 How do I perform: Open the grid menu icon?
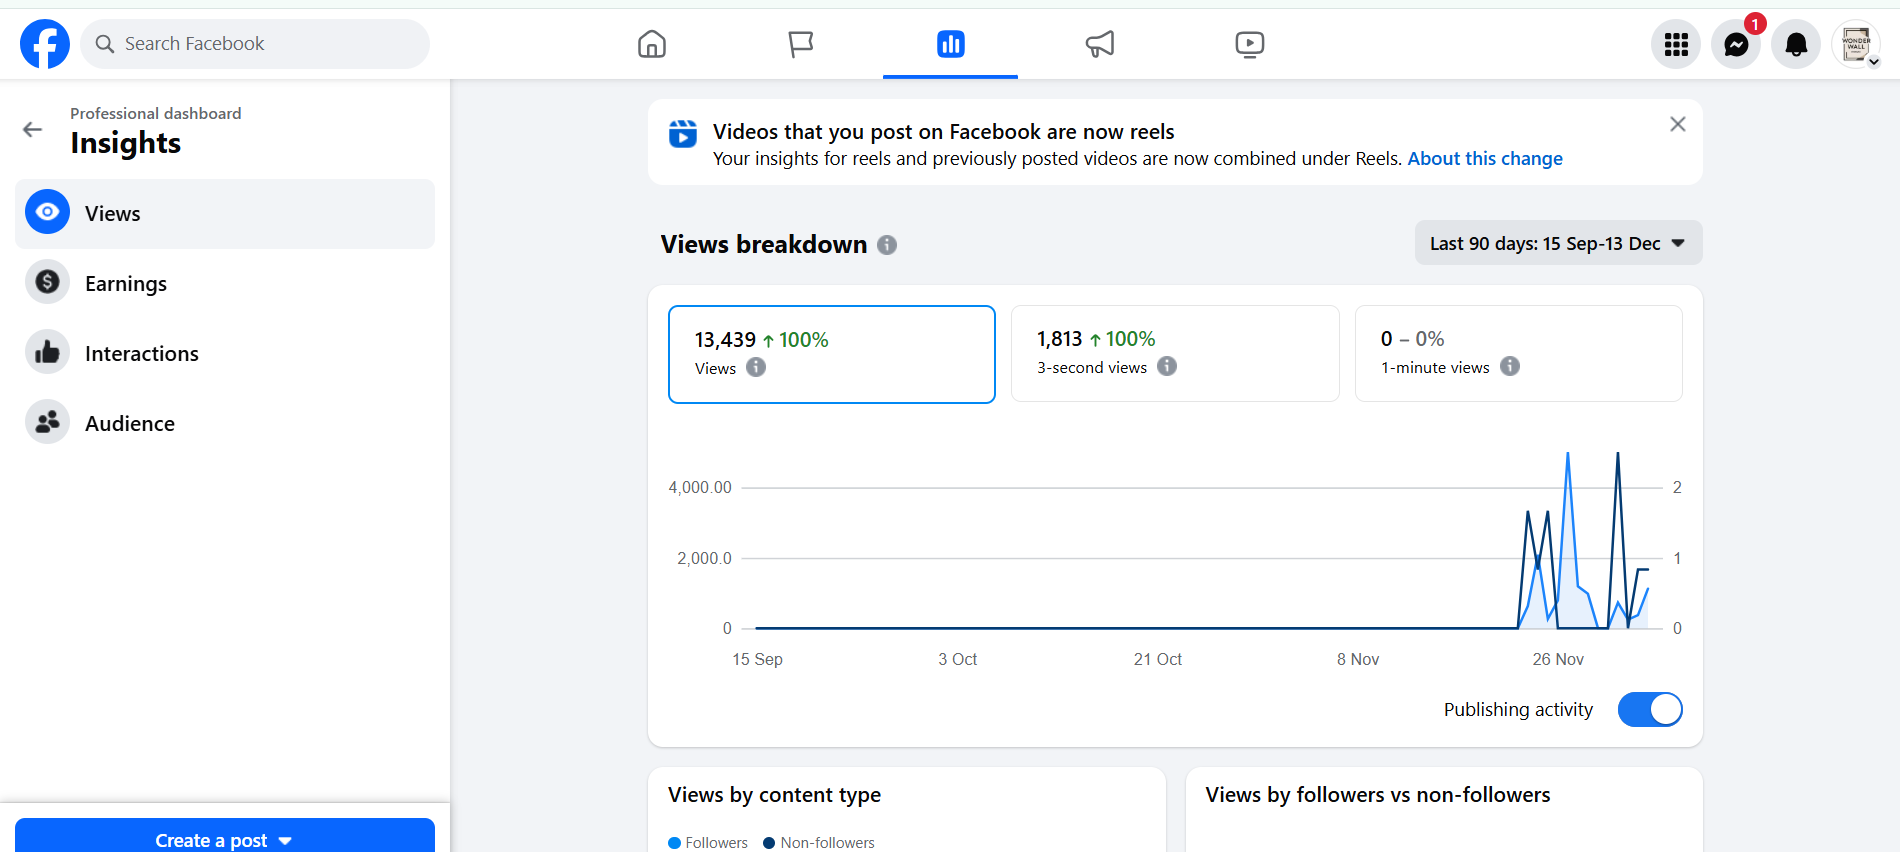click(x=1676, y=45)
